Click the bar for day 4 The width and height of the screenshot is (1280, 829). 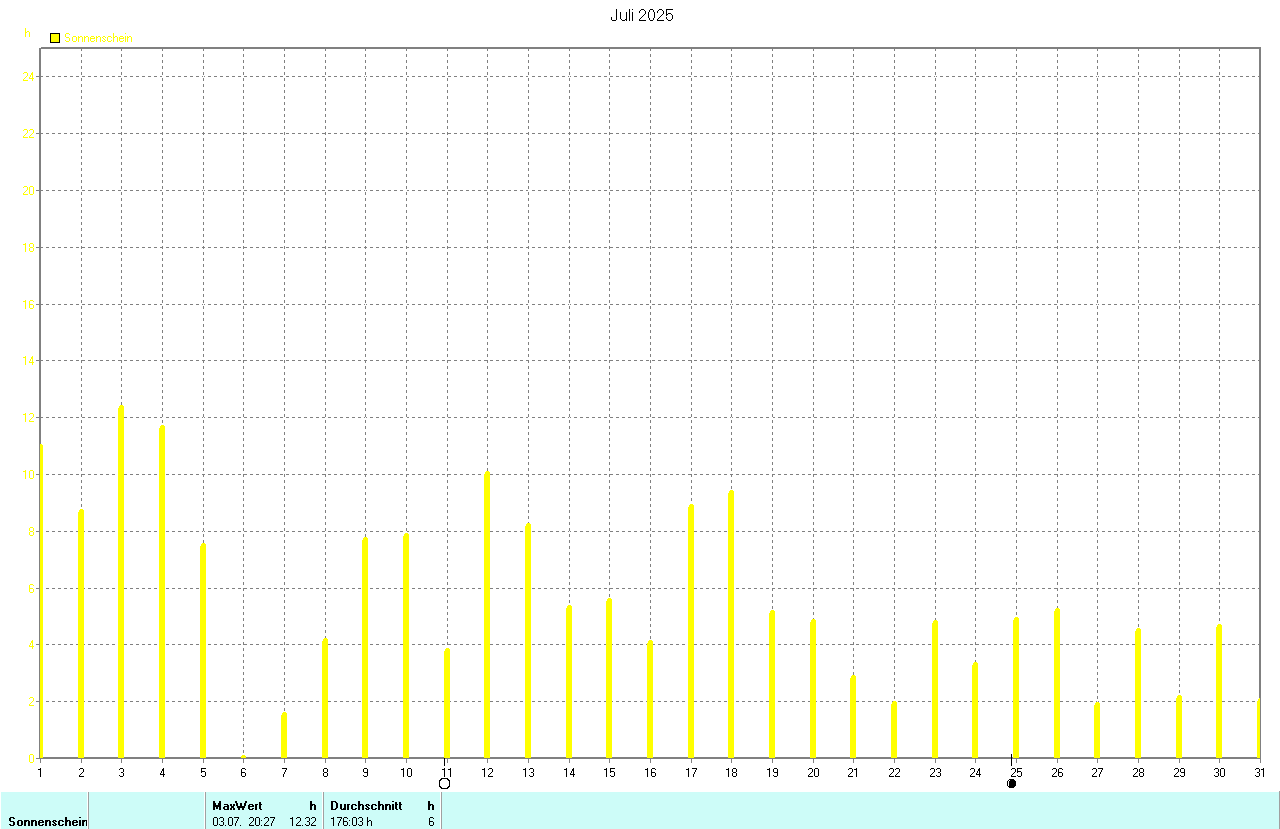pos(162,590)
